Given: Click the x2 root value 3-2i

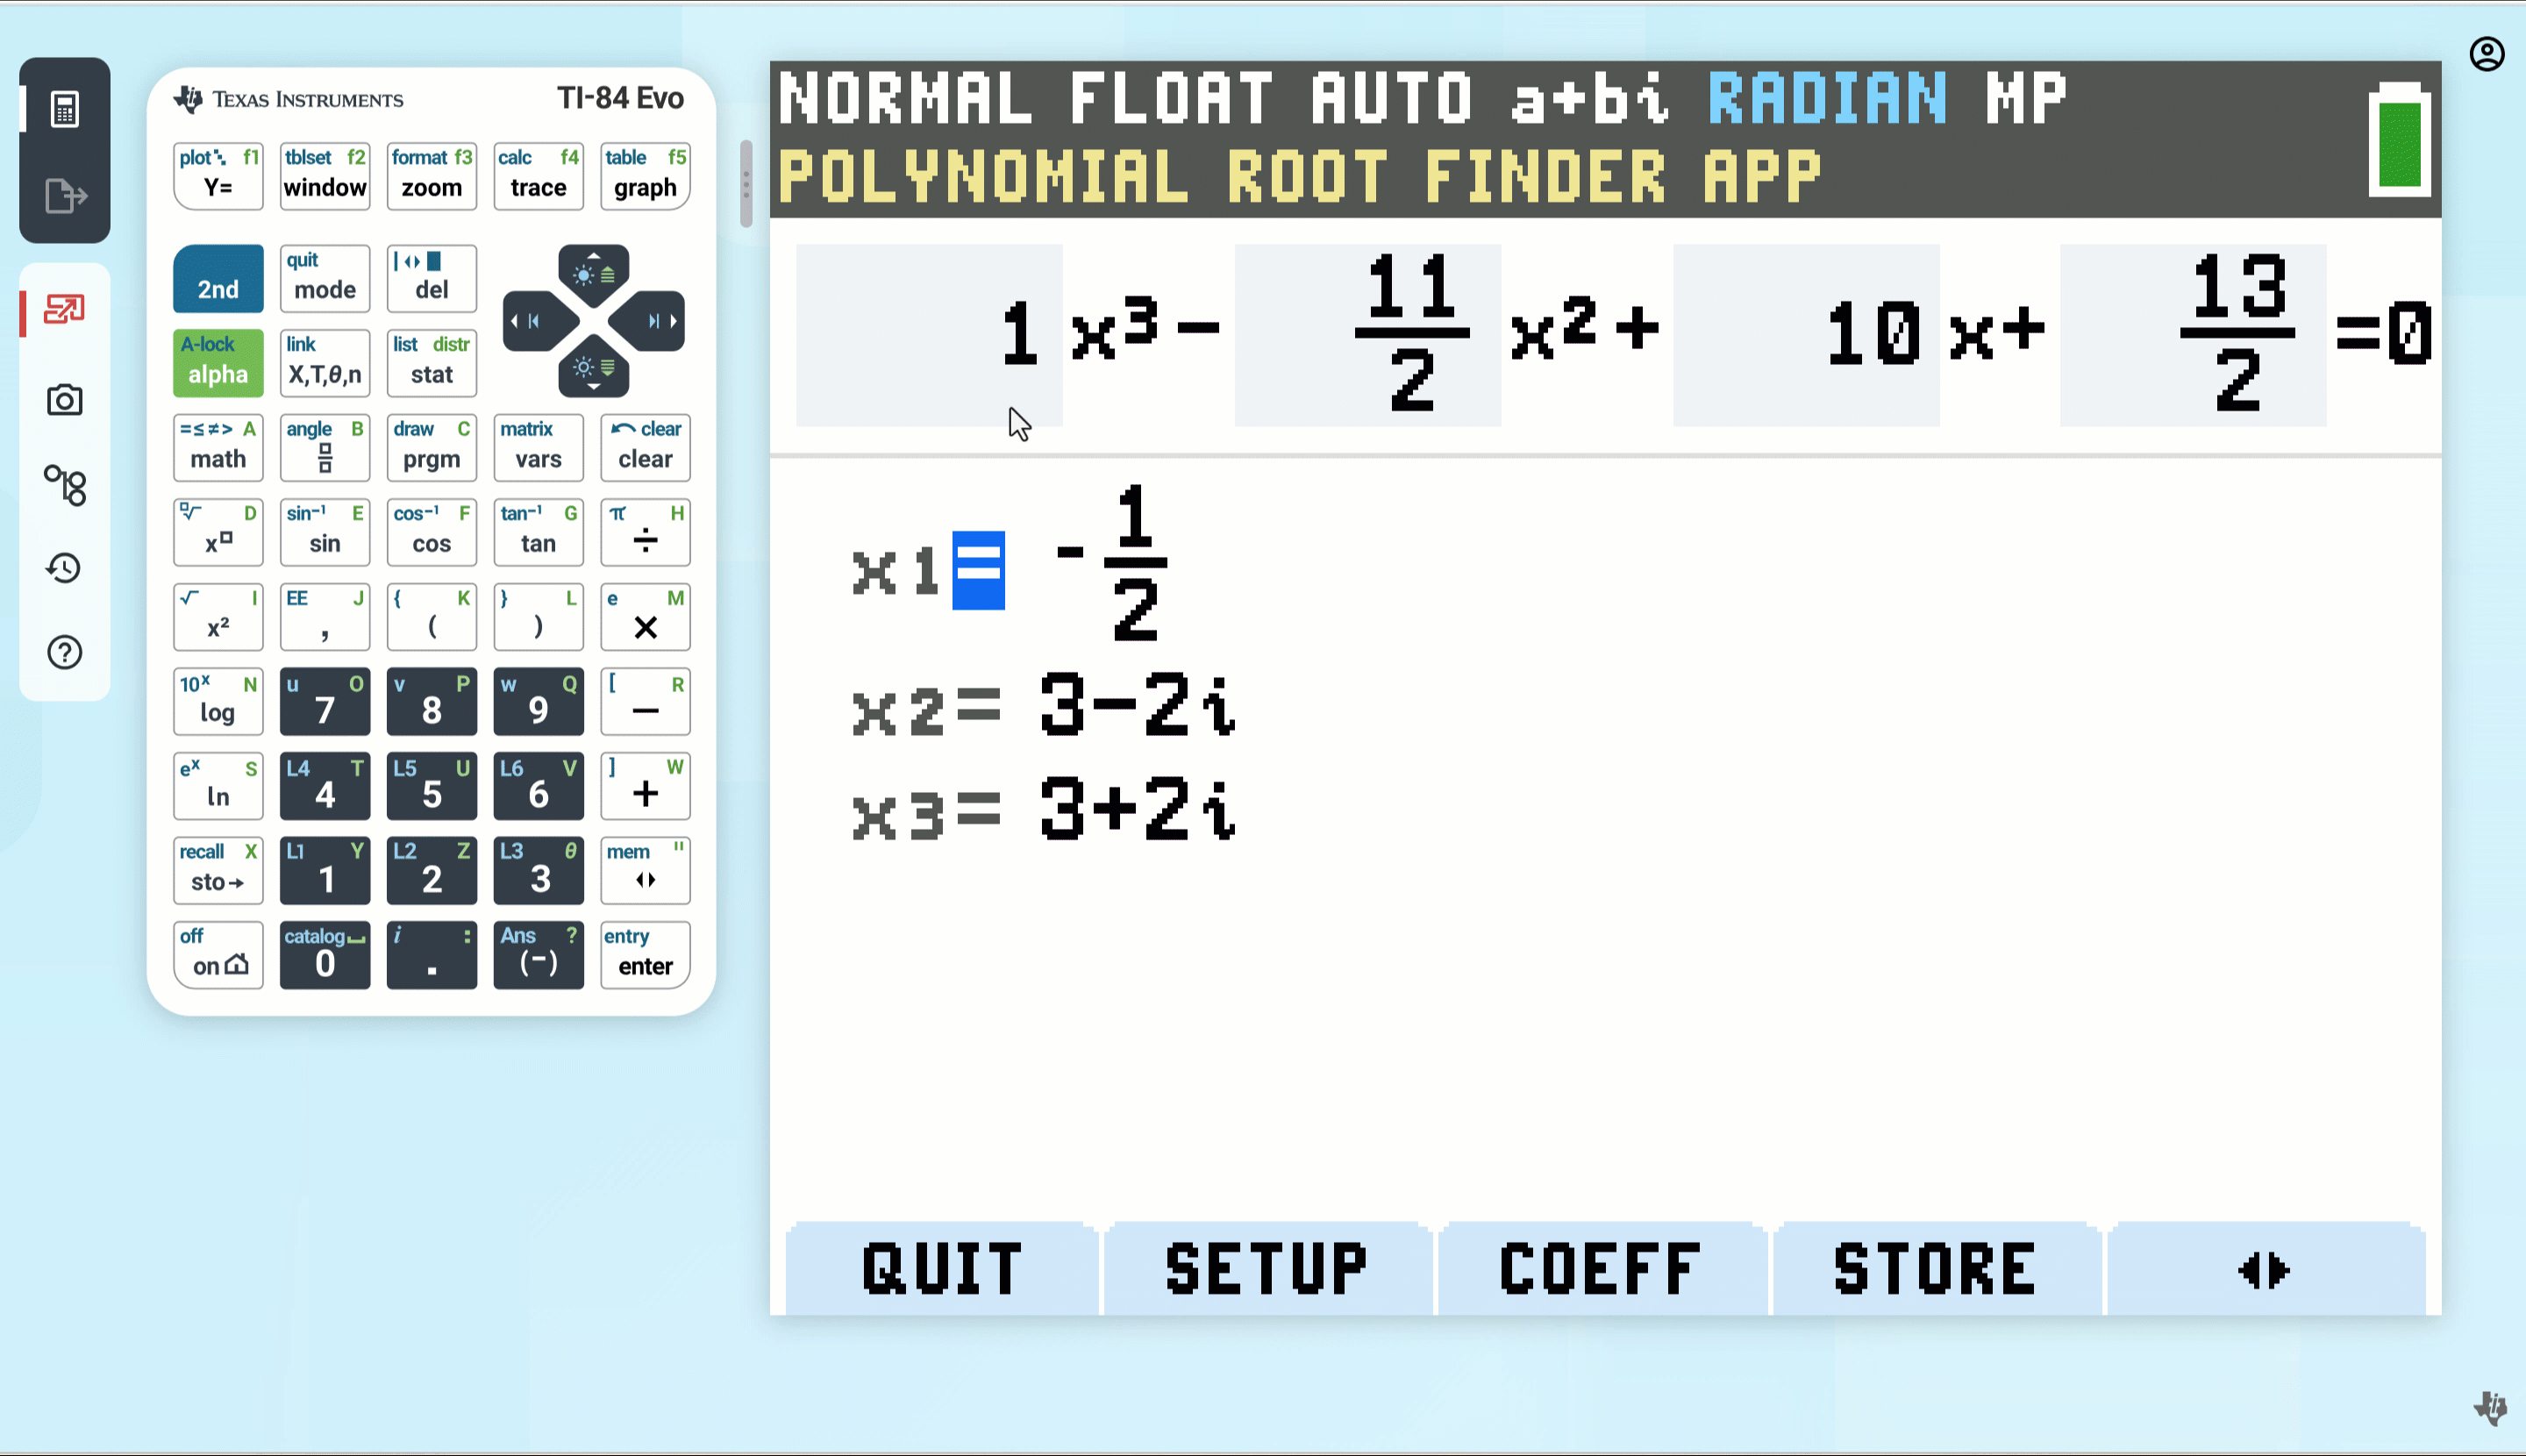Looking at the screenshot, I should click(x=1138, y=705).
